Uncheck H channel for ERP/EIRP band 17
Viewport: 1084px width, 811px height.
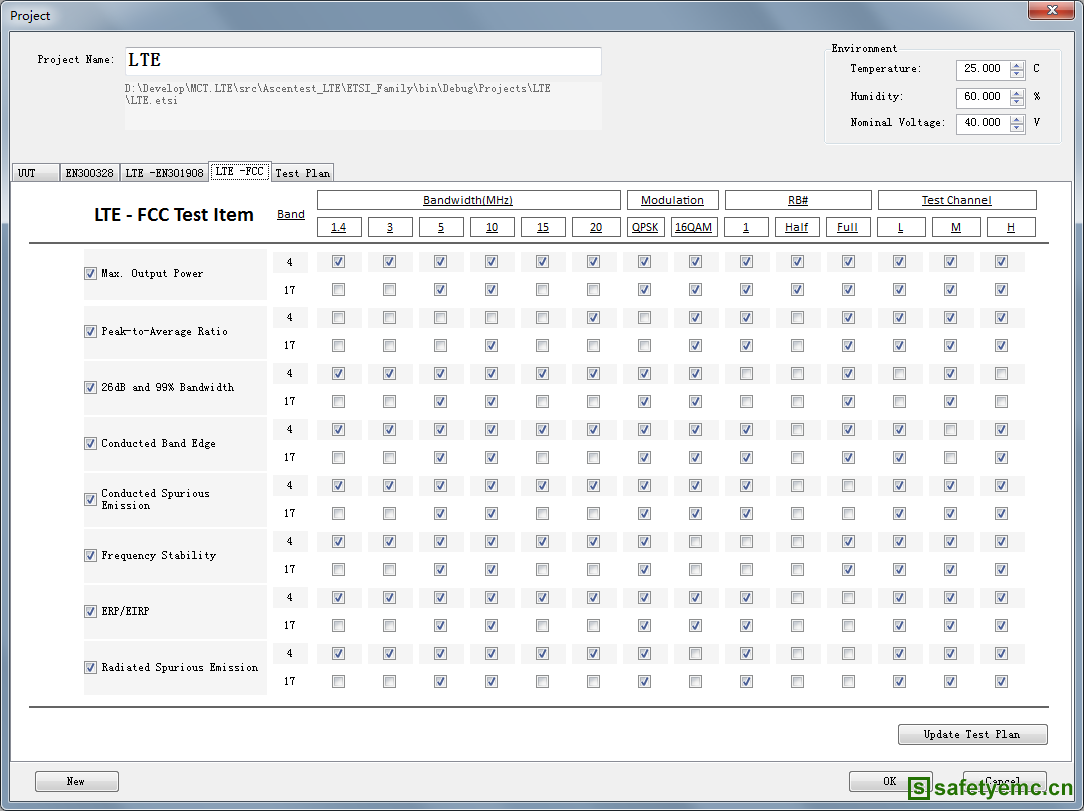(1001, 626)
